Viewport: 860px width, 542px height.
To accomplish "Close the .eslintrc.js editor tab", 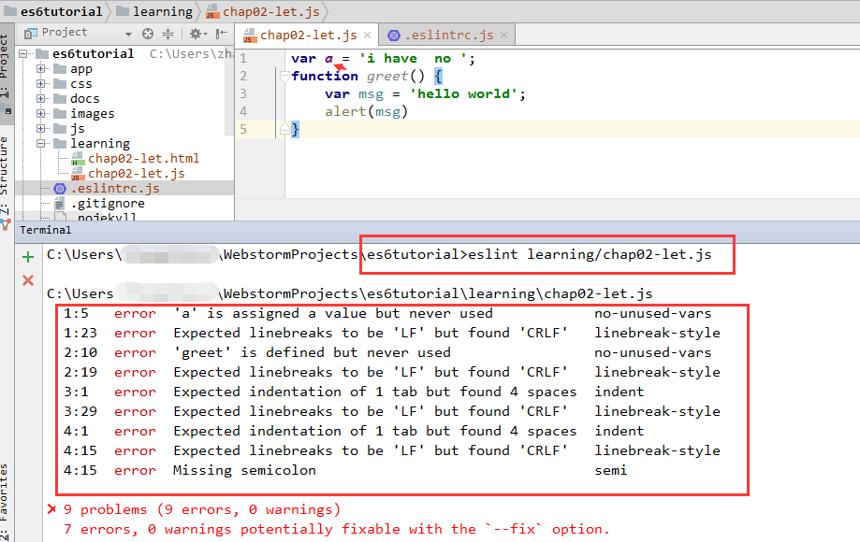I will coord(503,35).
